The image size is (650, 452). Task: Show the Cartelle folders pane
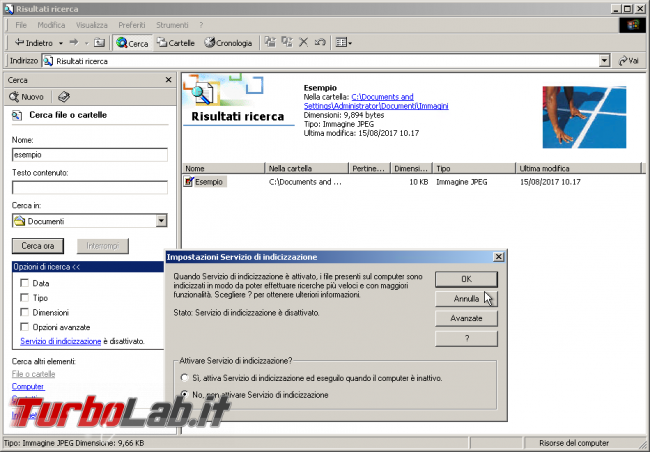tap(176, 43)
